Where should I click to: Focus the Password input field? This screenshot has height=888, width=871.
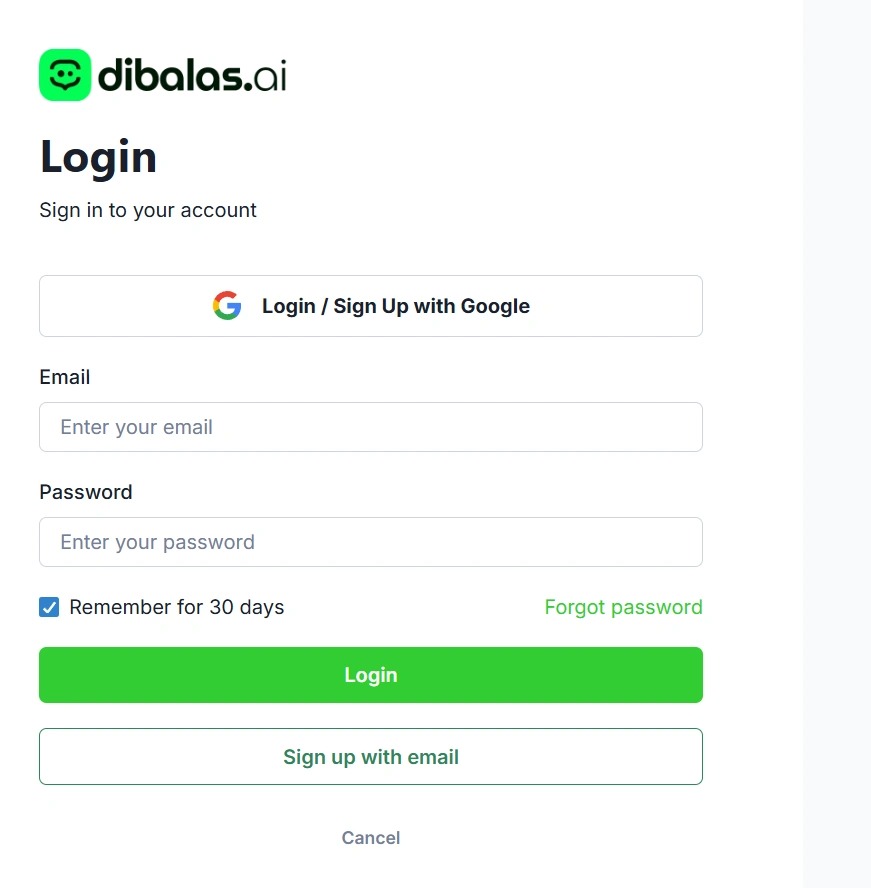tap(371, 542)
